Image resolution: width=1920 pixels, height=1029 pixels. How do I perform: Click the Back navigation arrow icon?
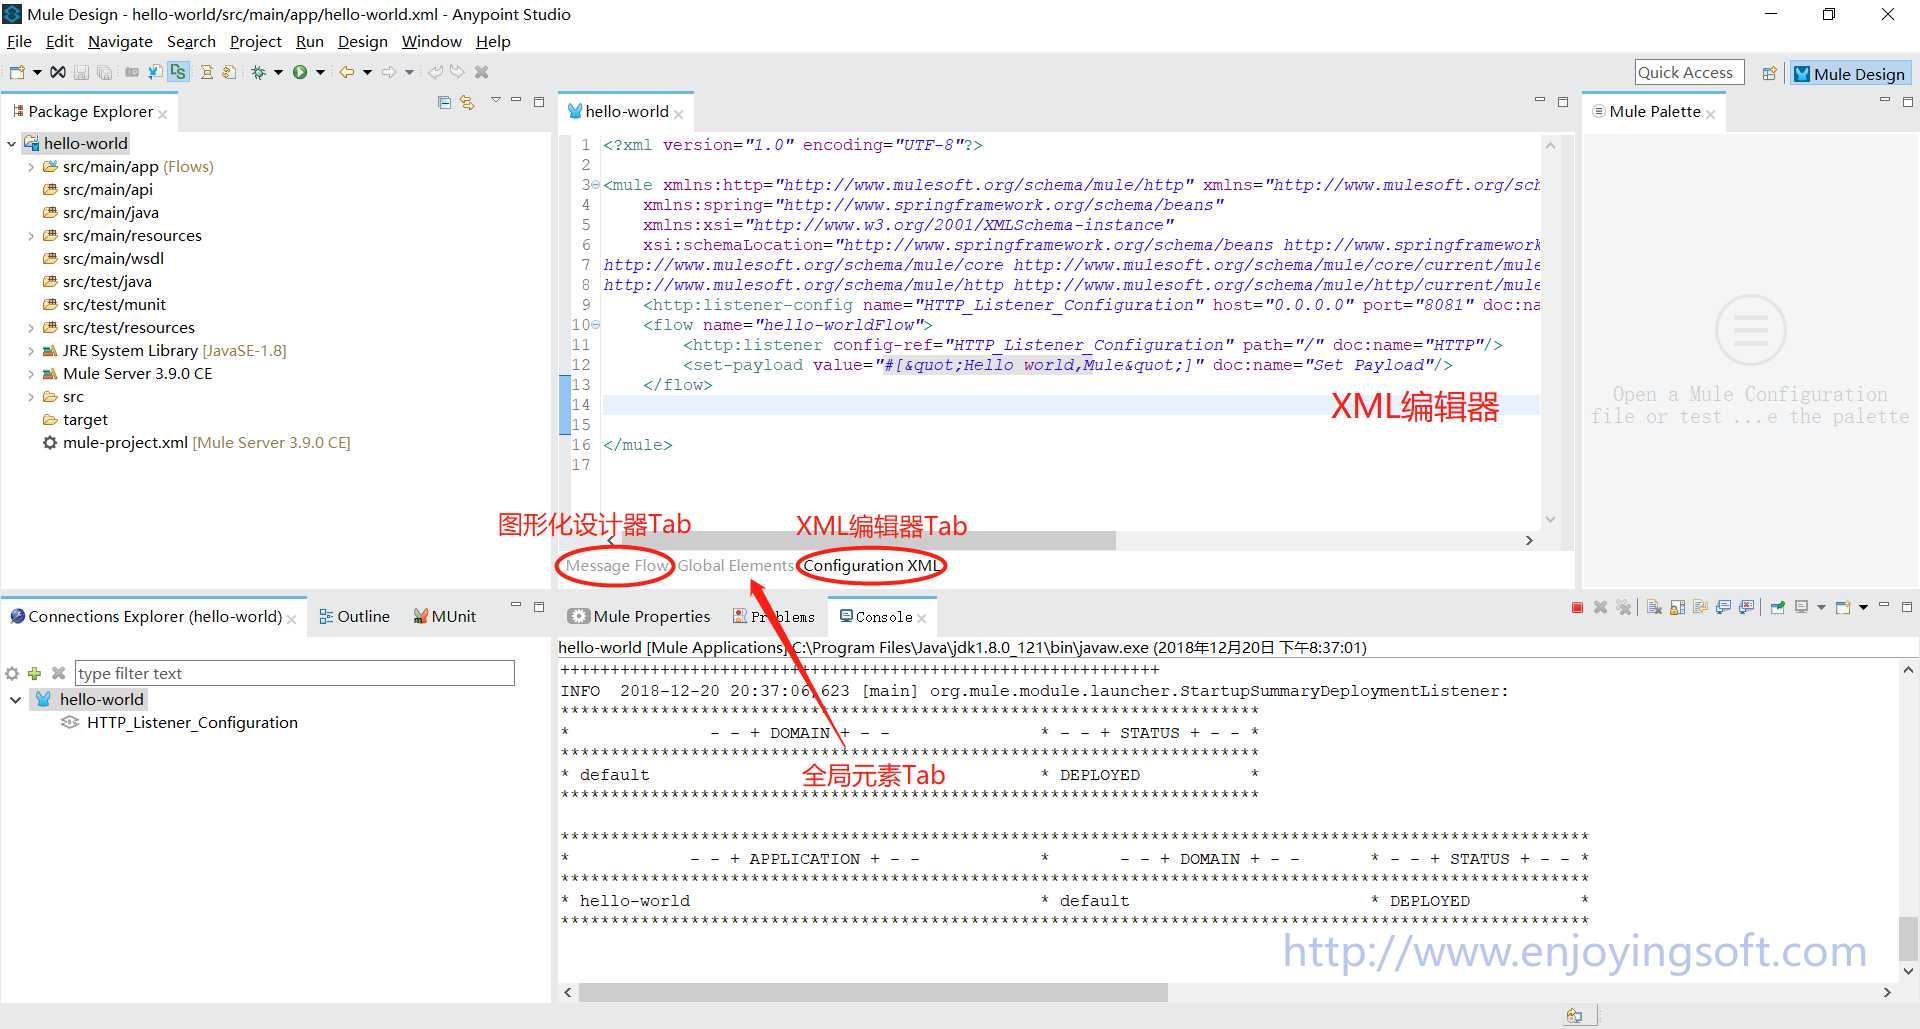[x=347, y=72]
